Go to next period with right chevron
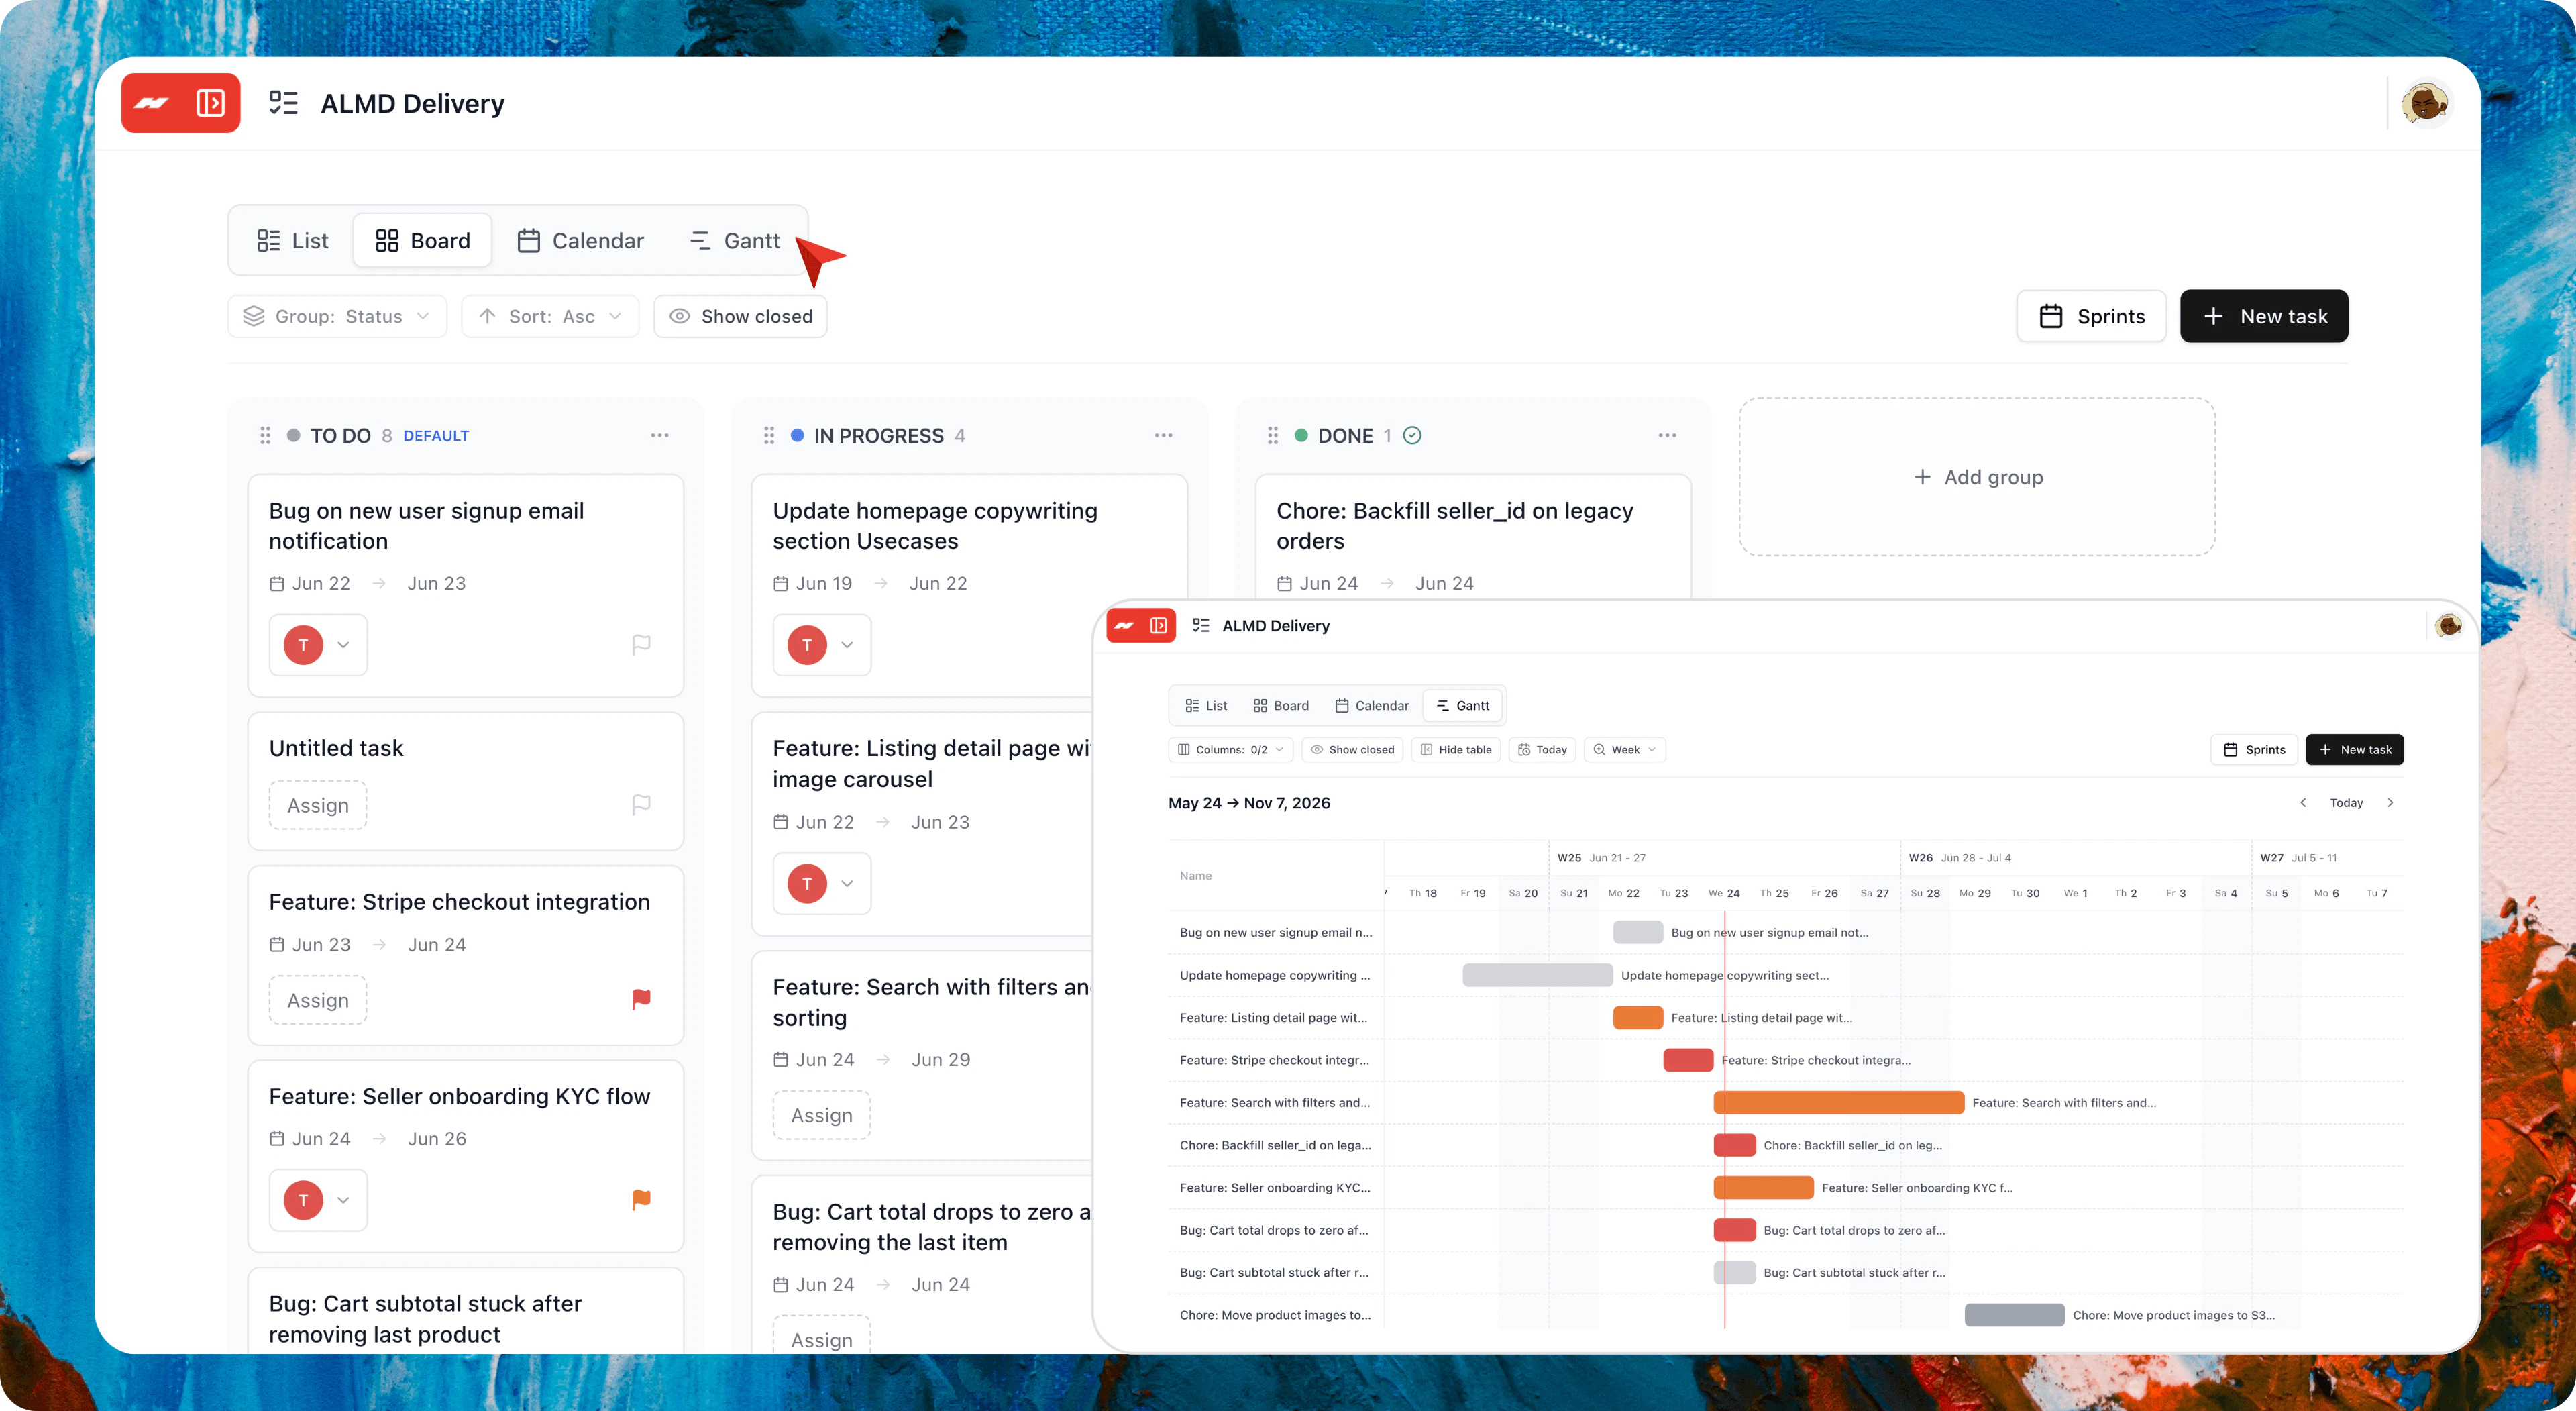 pos(2391,803)
